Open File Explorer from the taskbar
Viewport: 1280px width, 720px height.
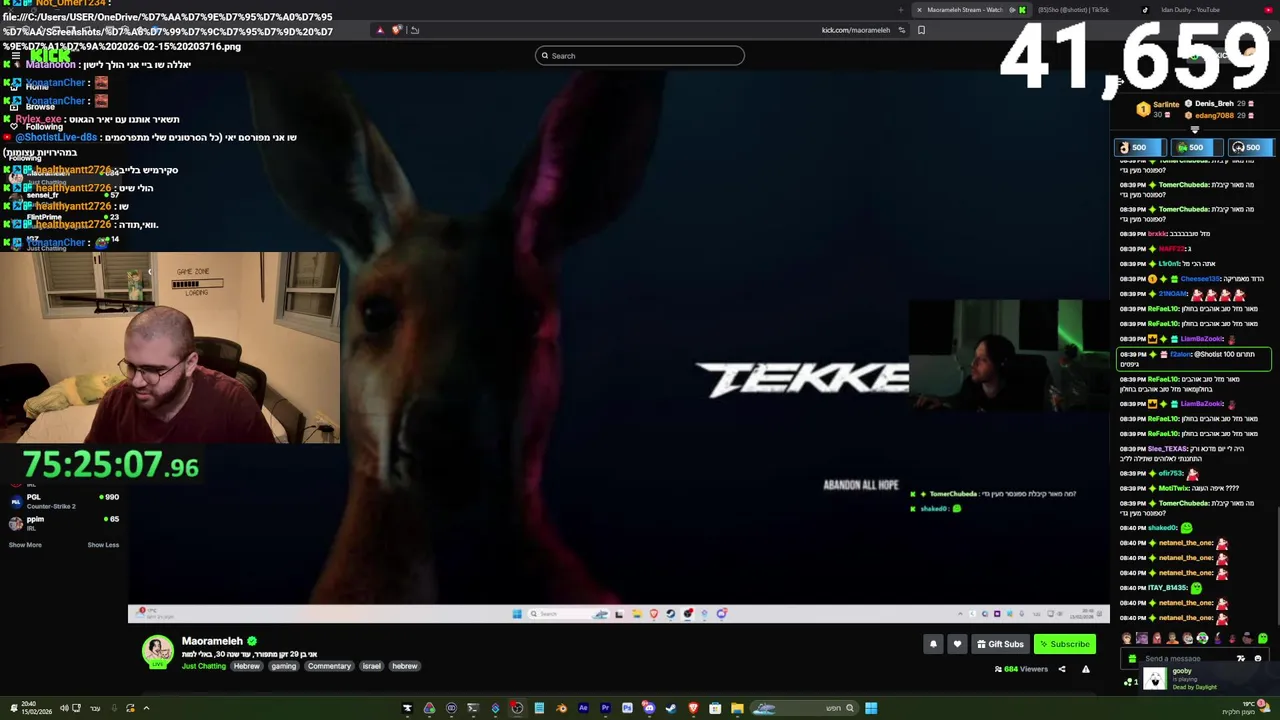(x=737, y=708)
